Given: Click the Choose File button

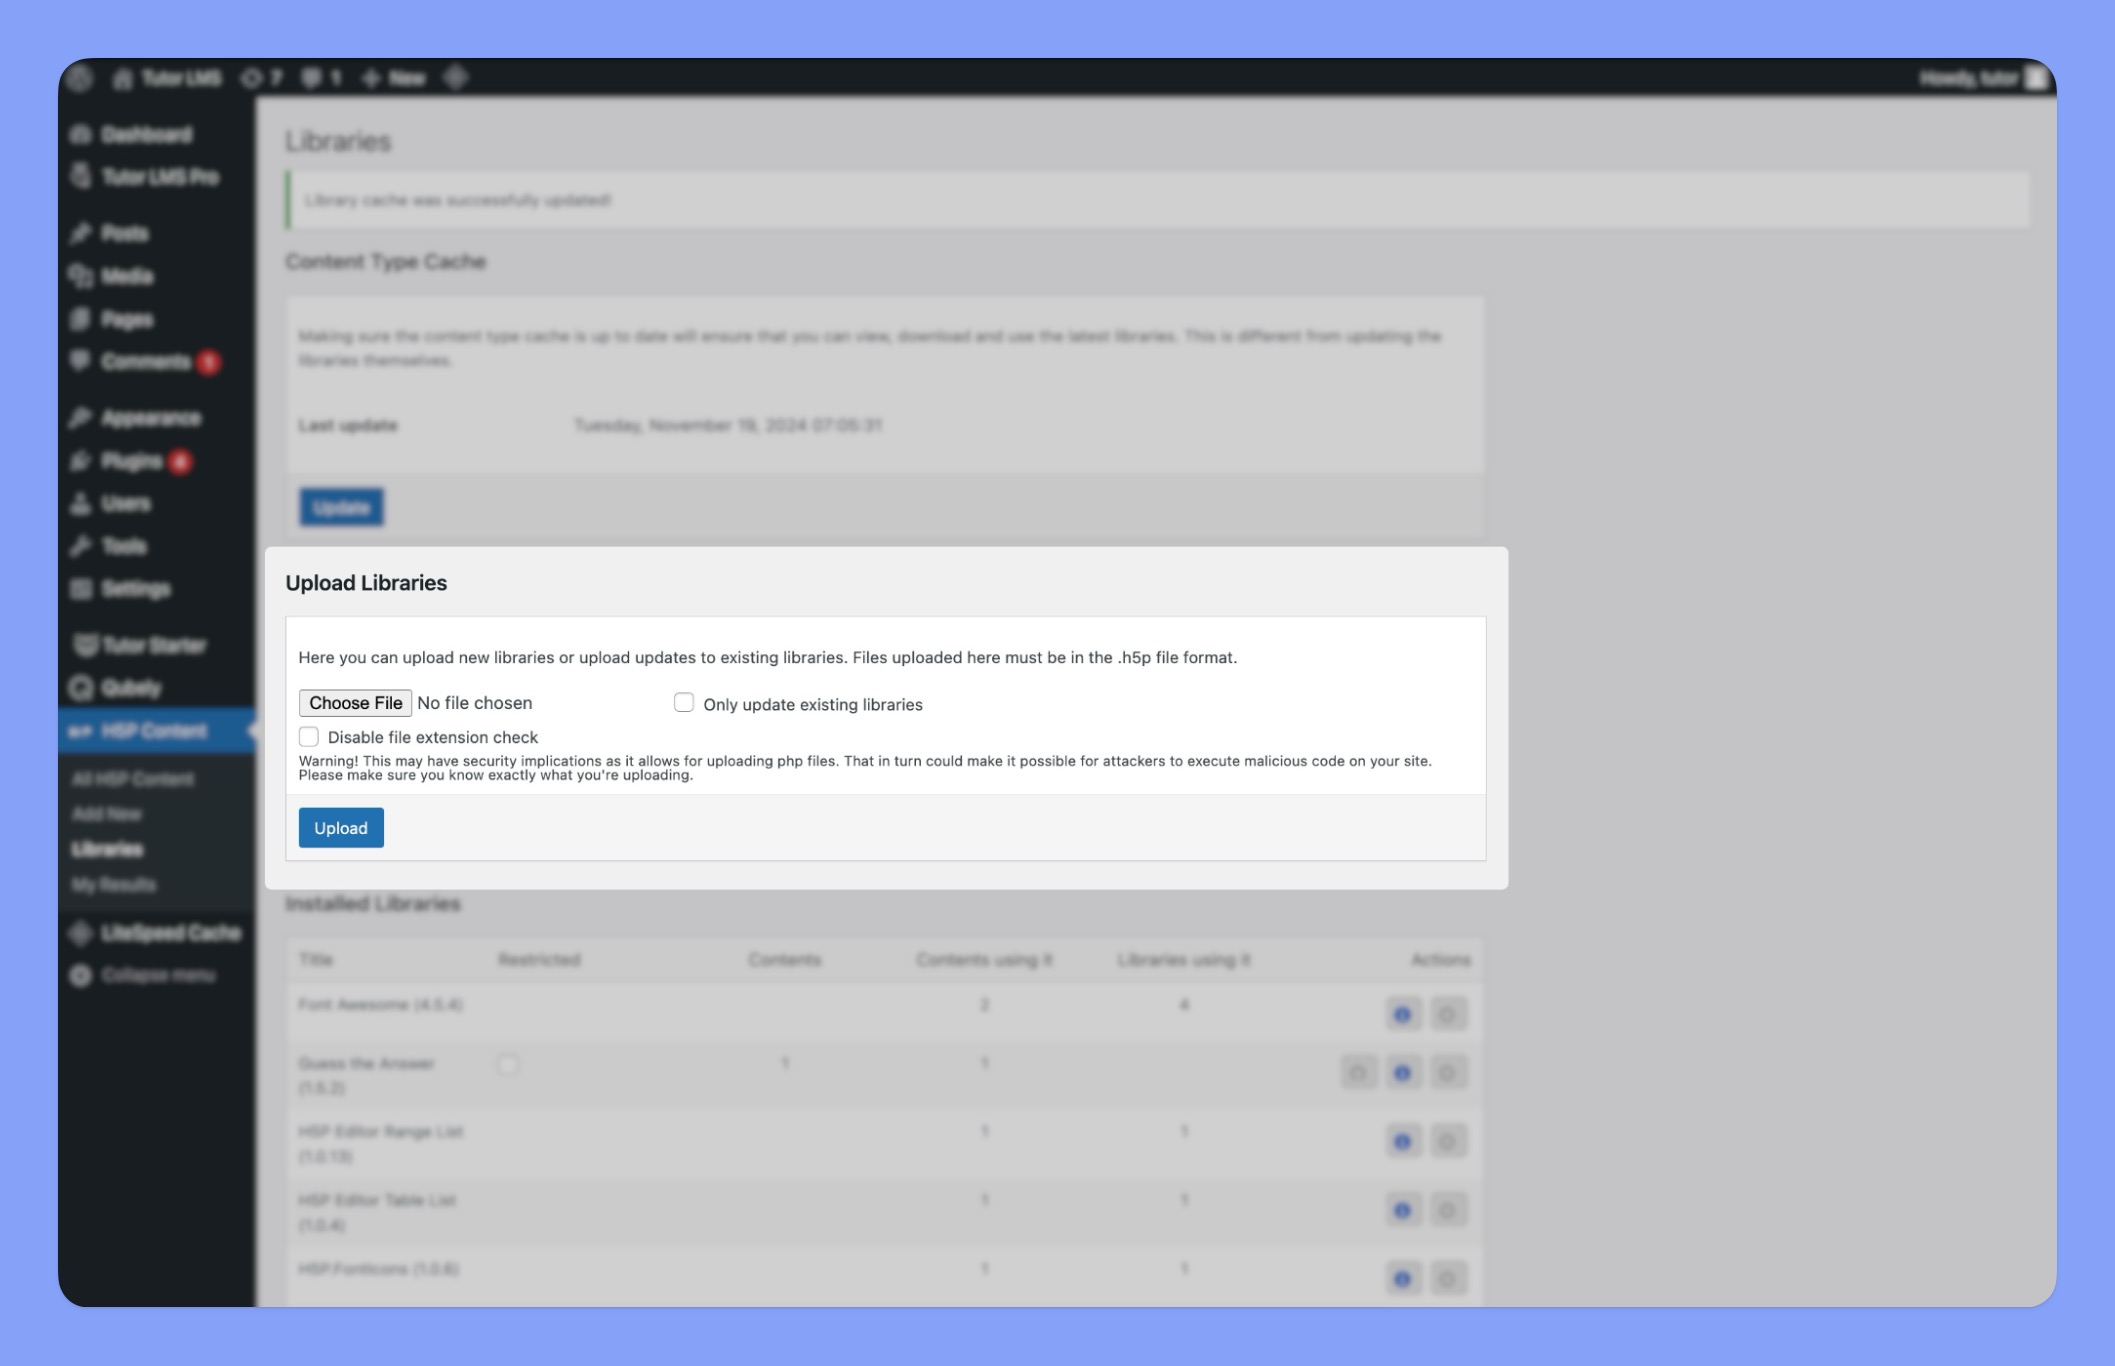Looking at the screenshot, I should (x=355, y=703).
